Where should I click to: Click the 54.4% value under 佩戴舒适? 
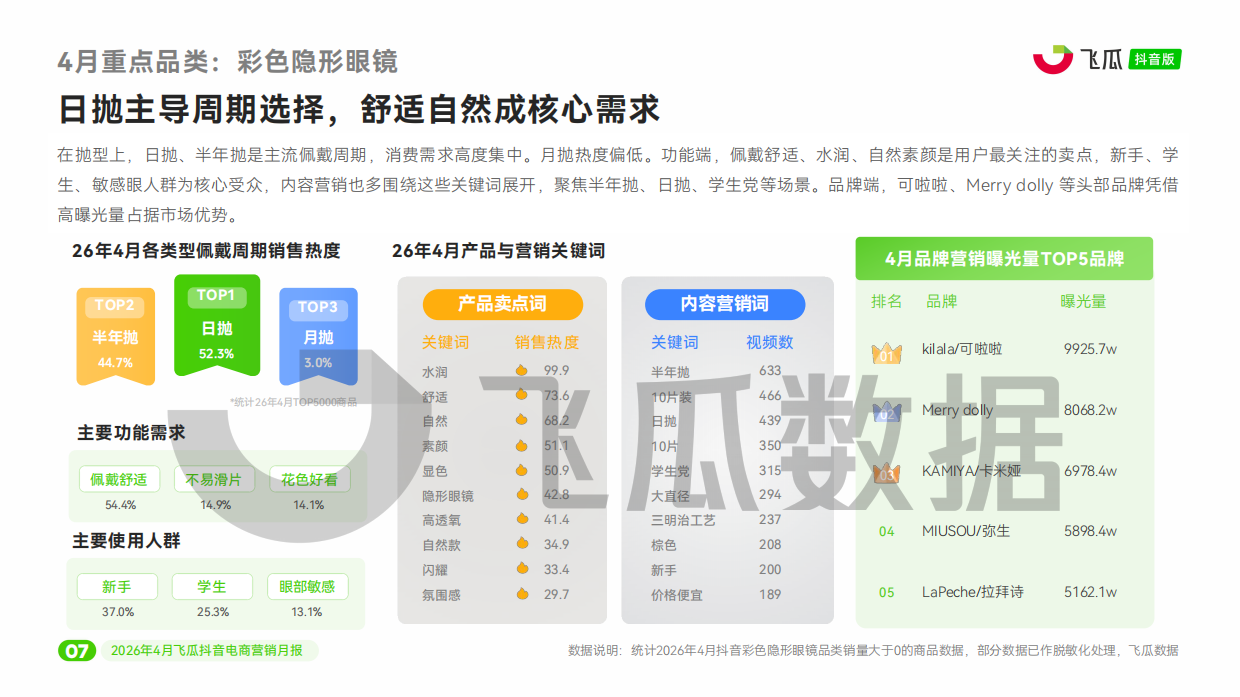click(x=120, y=505)
